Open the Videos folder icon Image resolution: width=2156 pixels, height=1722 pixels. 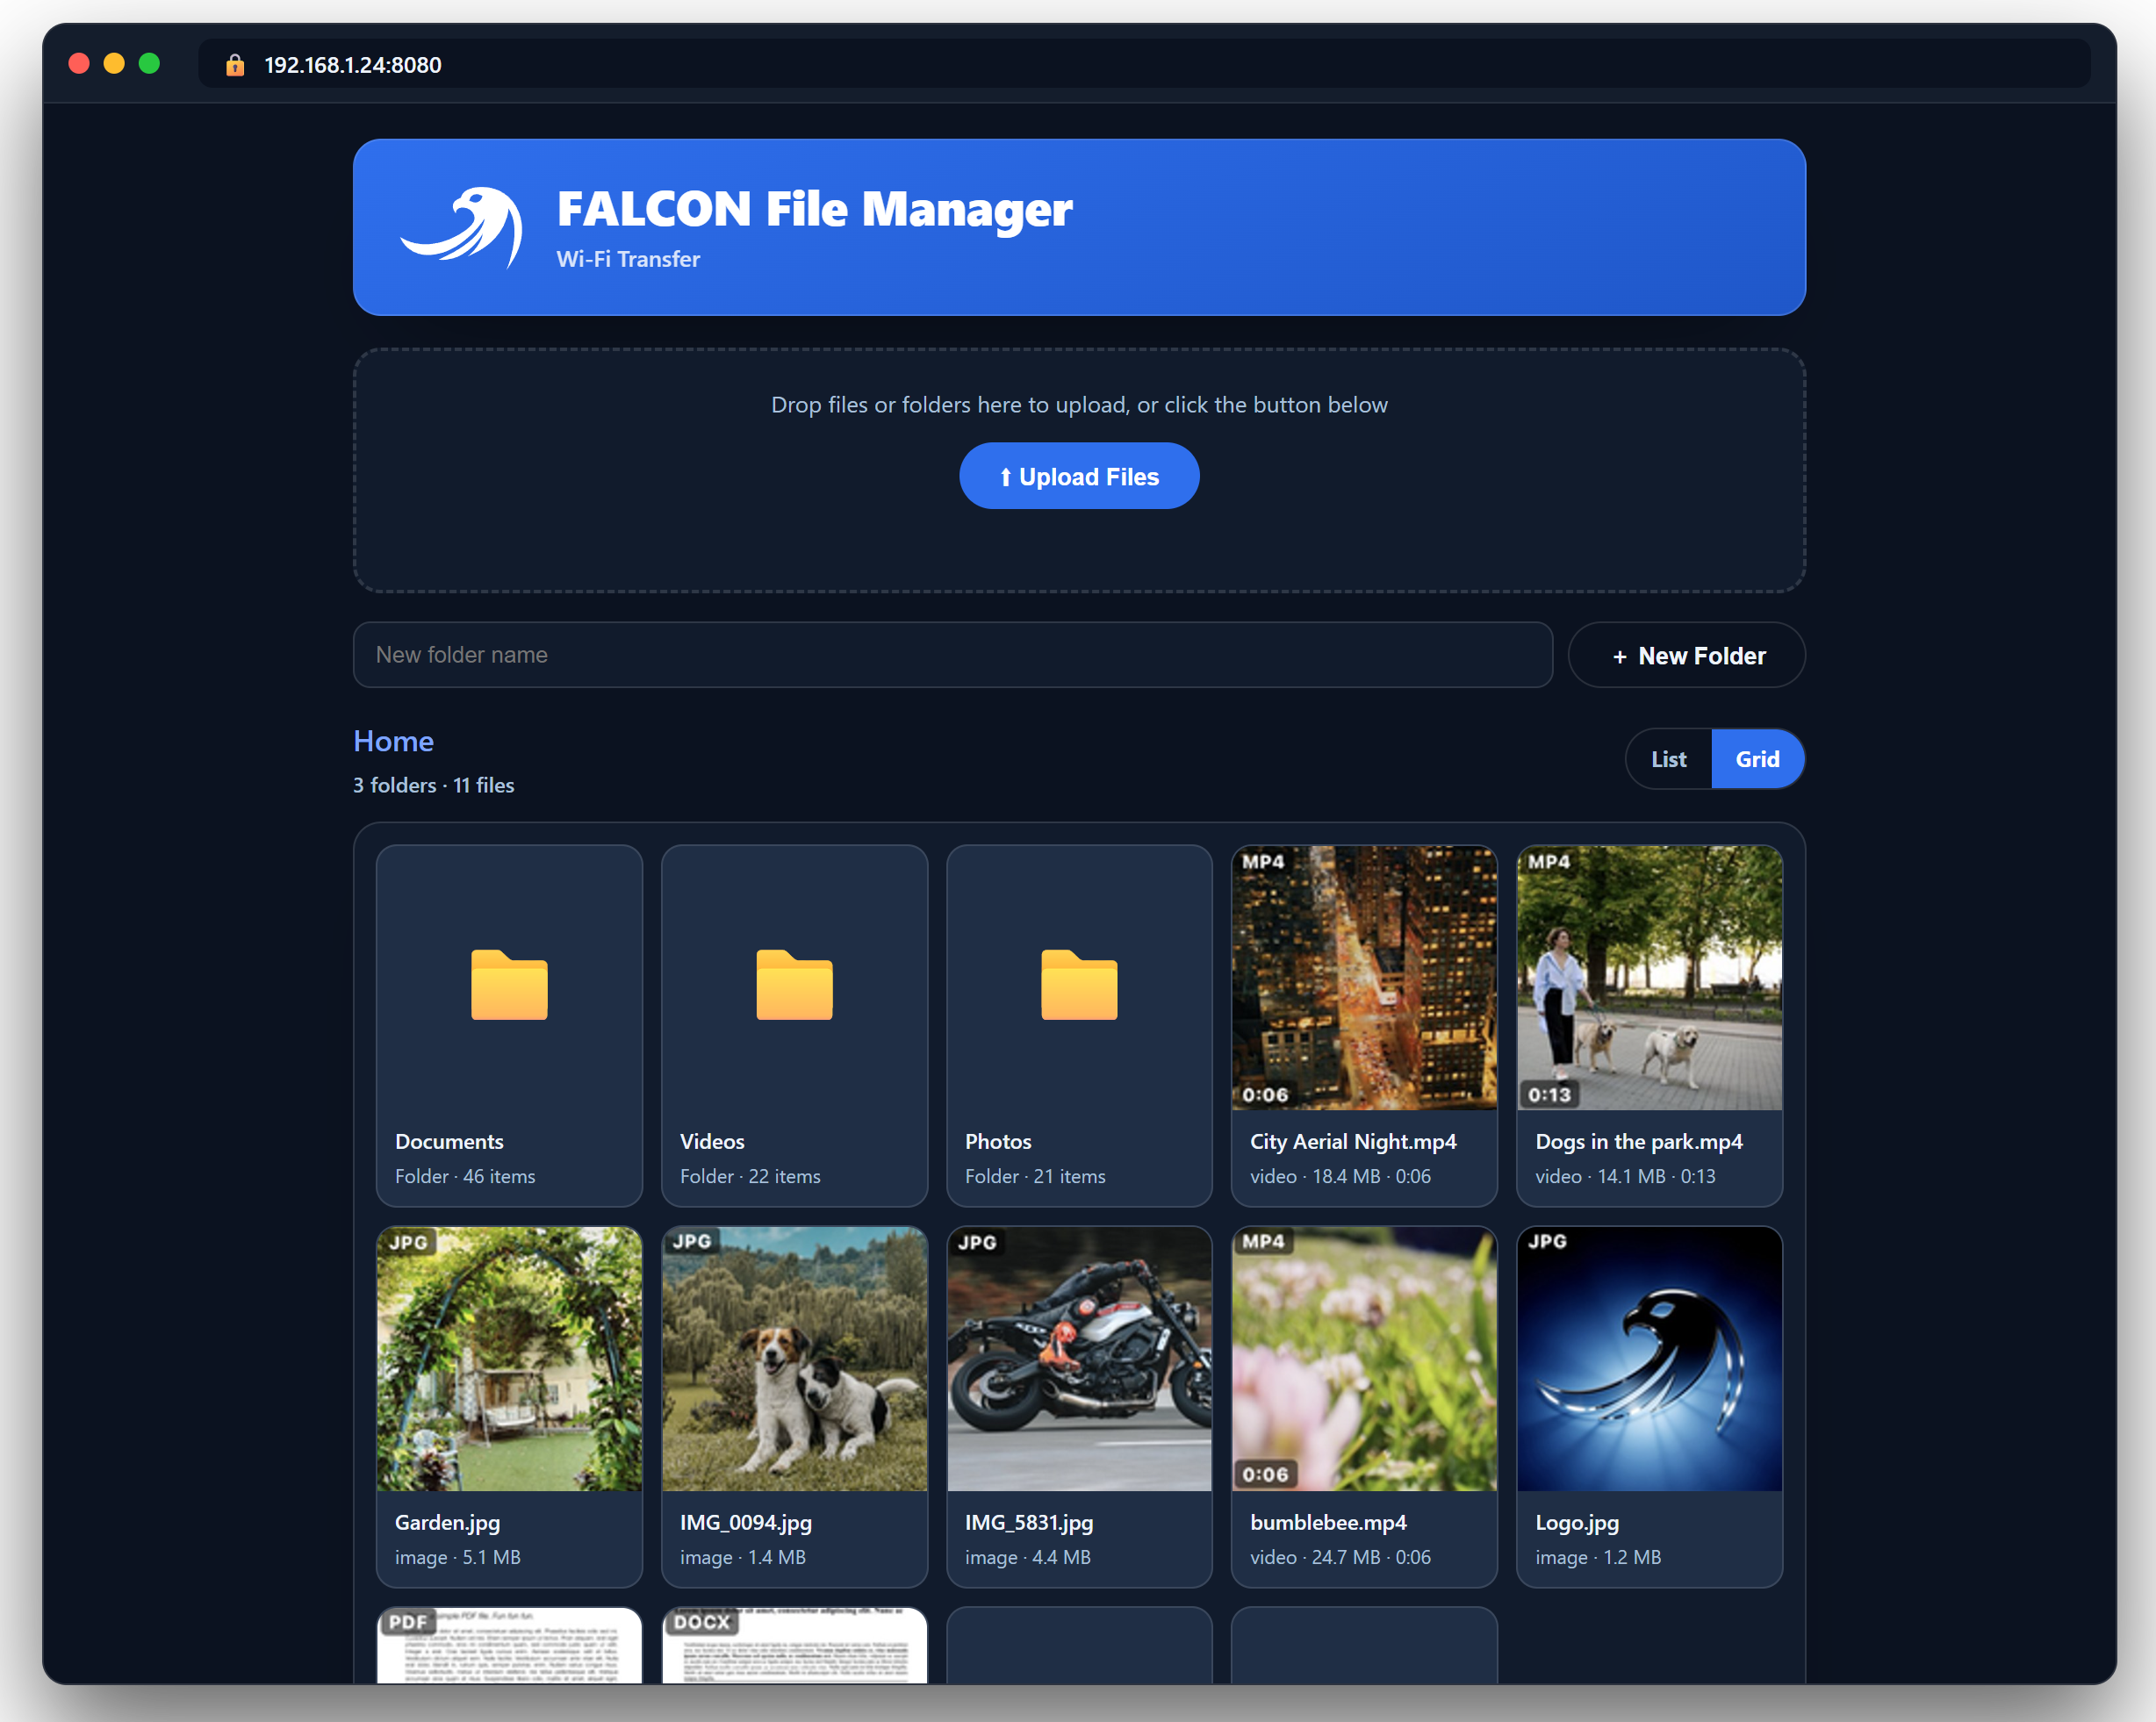tap(794, 985)
